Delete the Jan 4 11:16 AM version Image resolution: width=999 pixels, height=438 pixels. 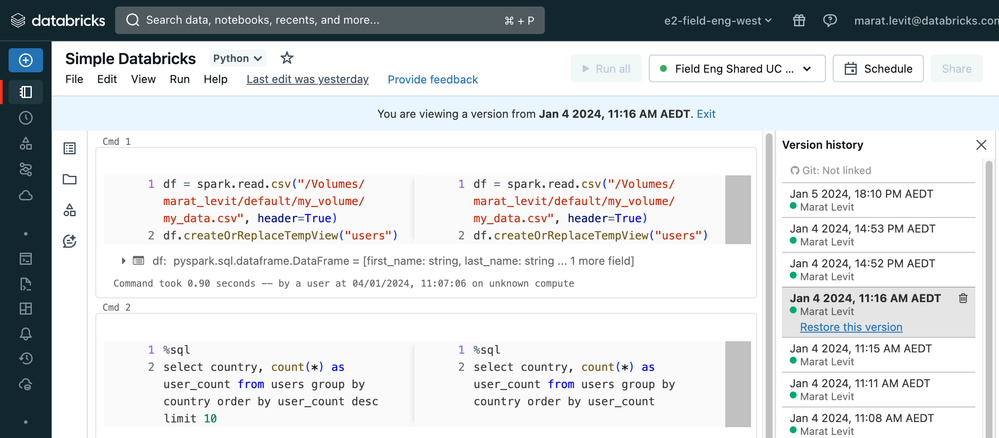pyautogui.click(x=962, y=298)
